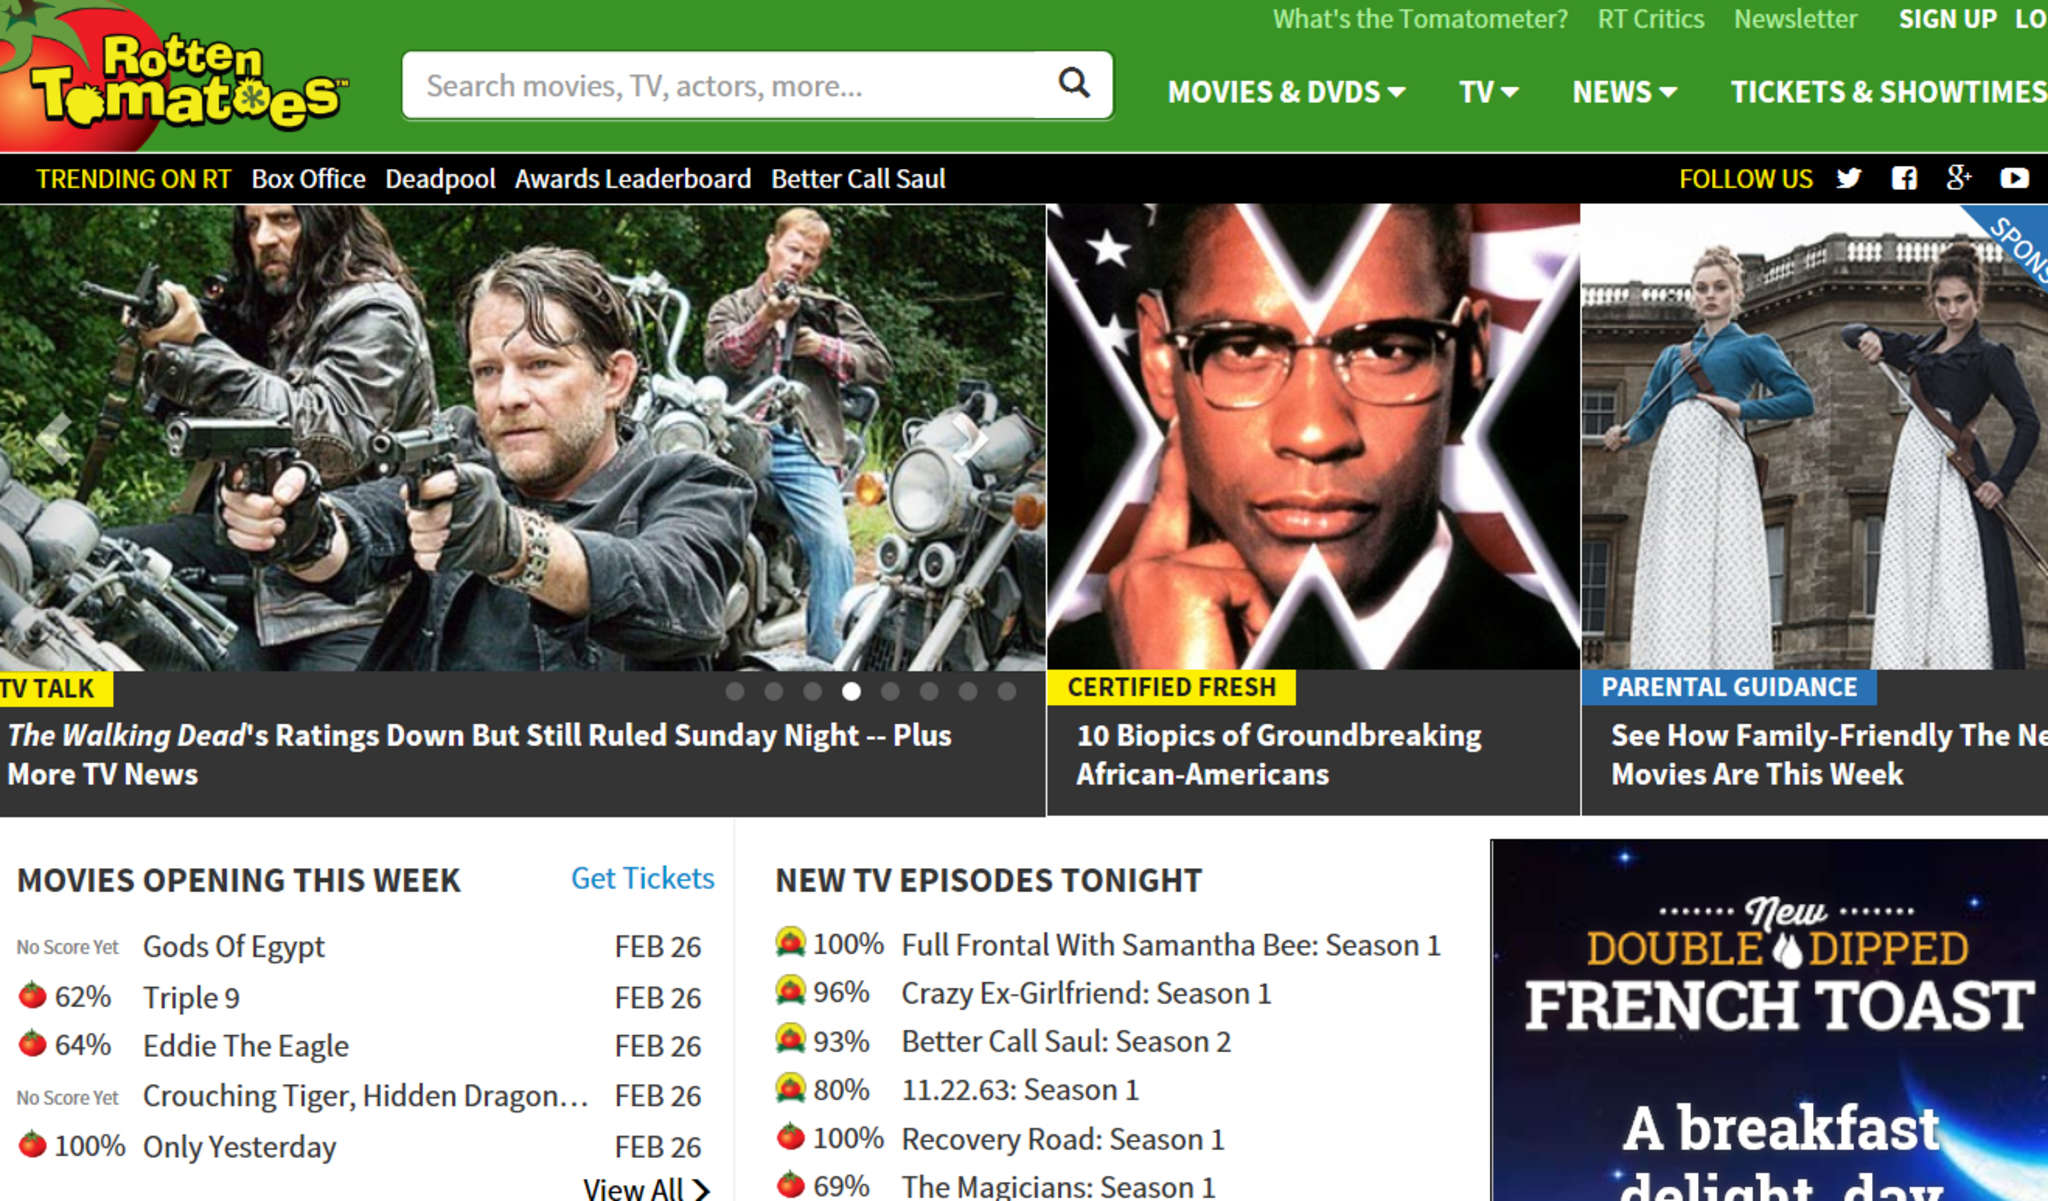Image resolution: width=2048 pixels, height=1201 pixels.
Task: Click the Rotten Tomatoes logo
Action: pos(175,77)
